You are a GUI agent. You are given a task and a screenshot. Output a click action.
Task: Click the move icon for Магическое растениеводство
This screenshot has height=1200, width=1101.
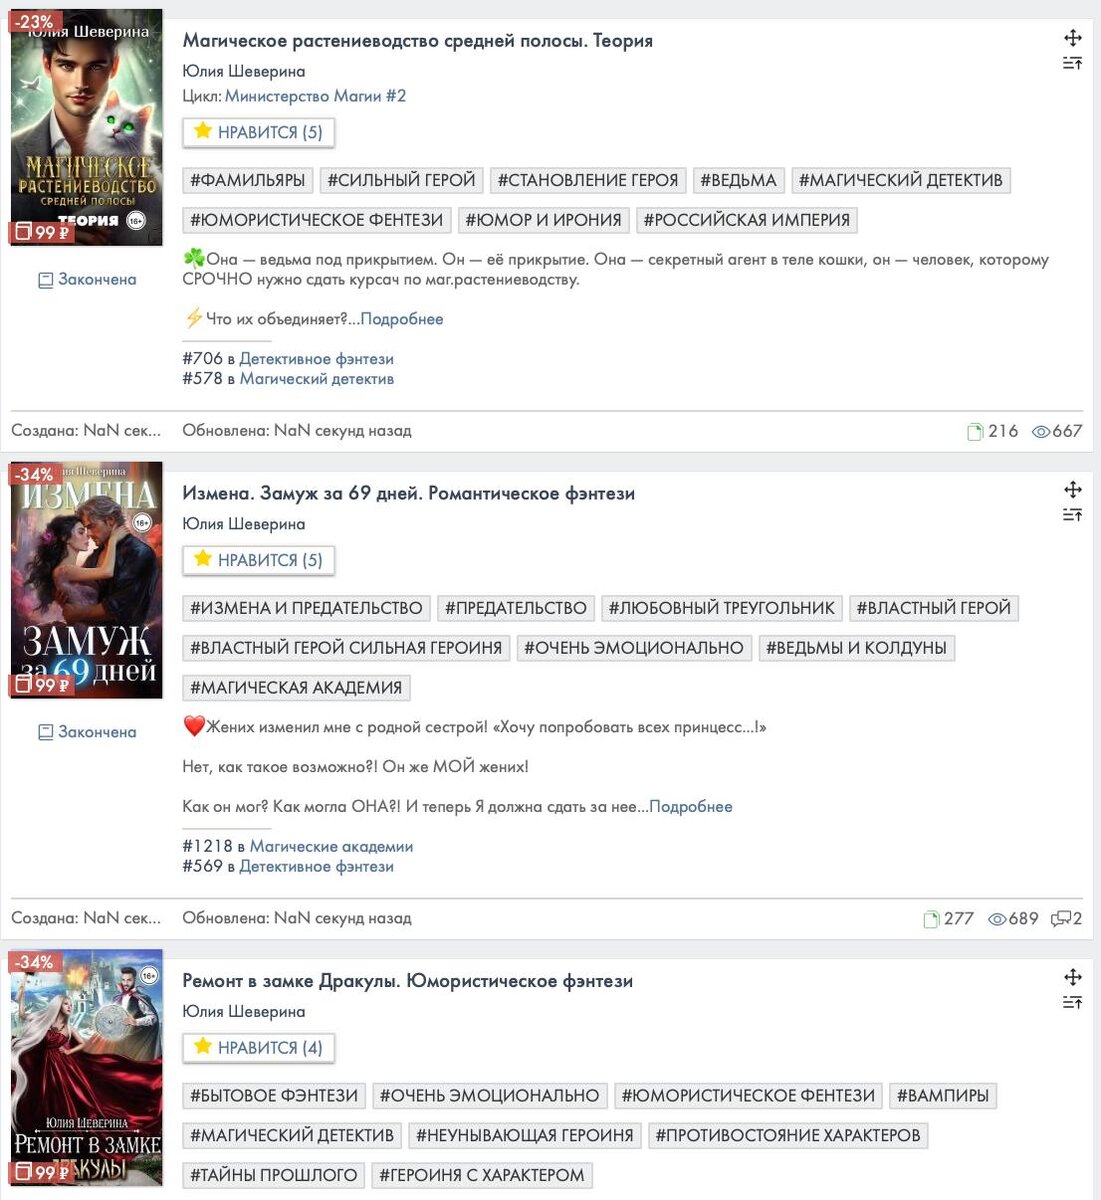pyautogui.click(x=1072, y=38)
